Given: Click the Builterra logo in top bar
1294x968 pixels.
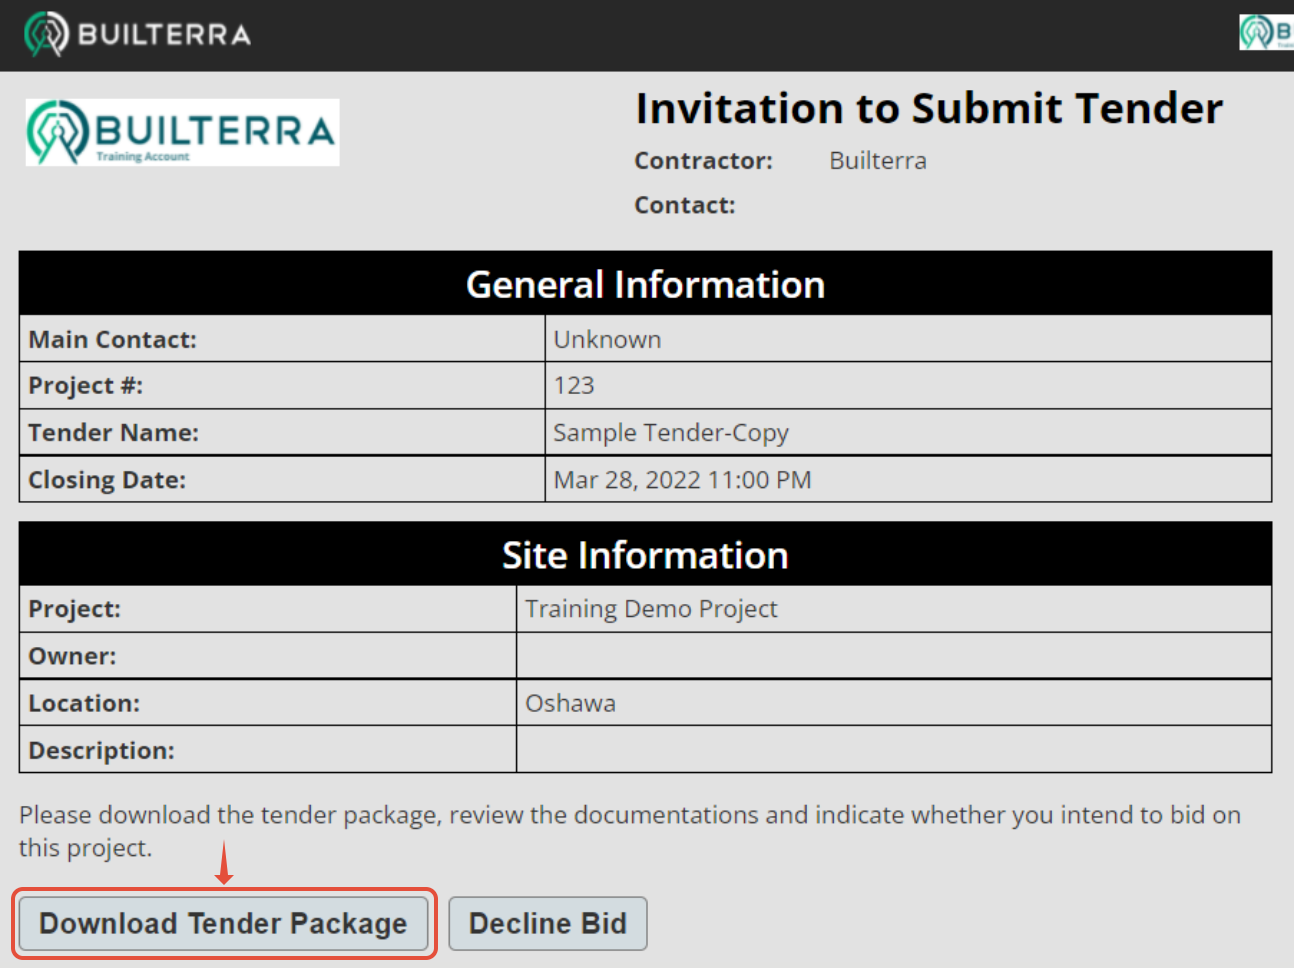Looking at the screenshot, I should click(x=137, y=34).
